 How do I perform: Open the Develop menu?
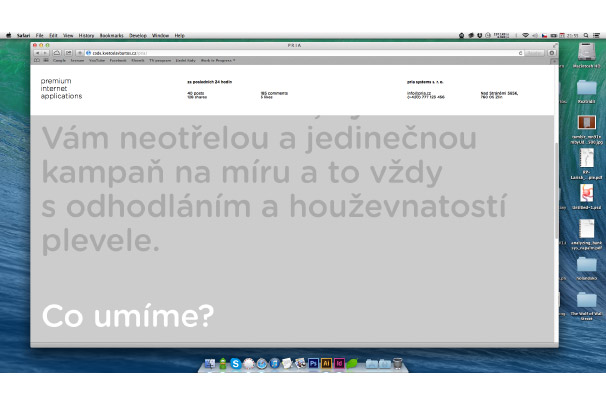tap(138, 35)
